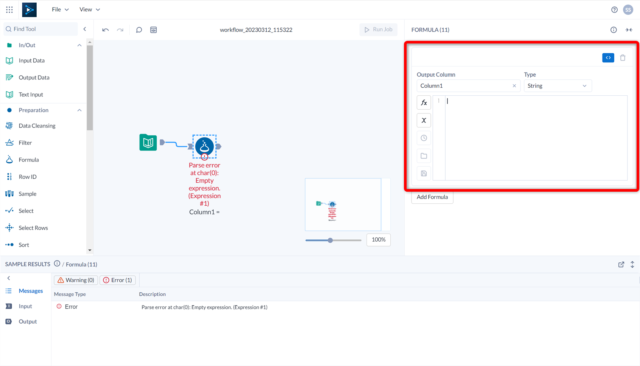Click the Find Tool search field
This screenshot has width=640, height=366.
[41, 29]
